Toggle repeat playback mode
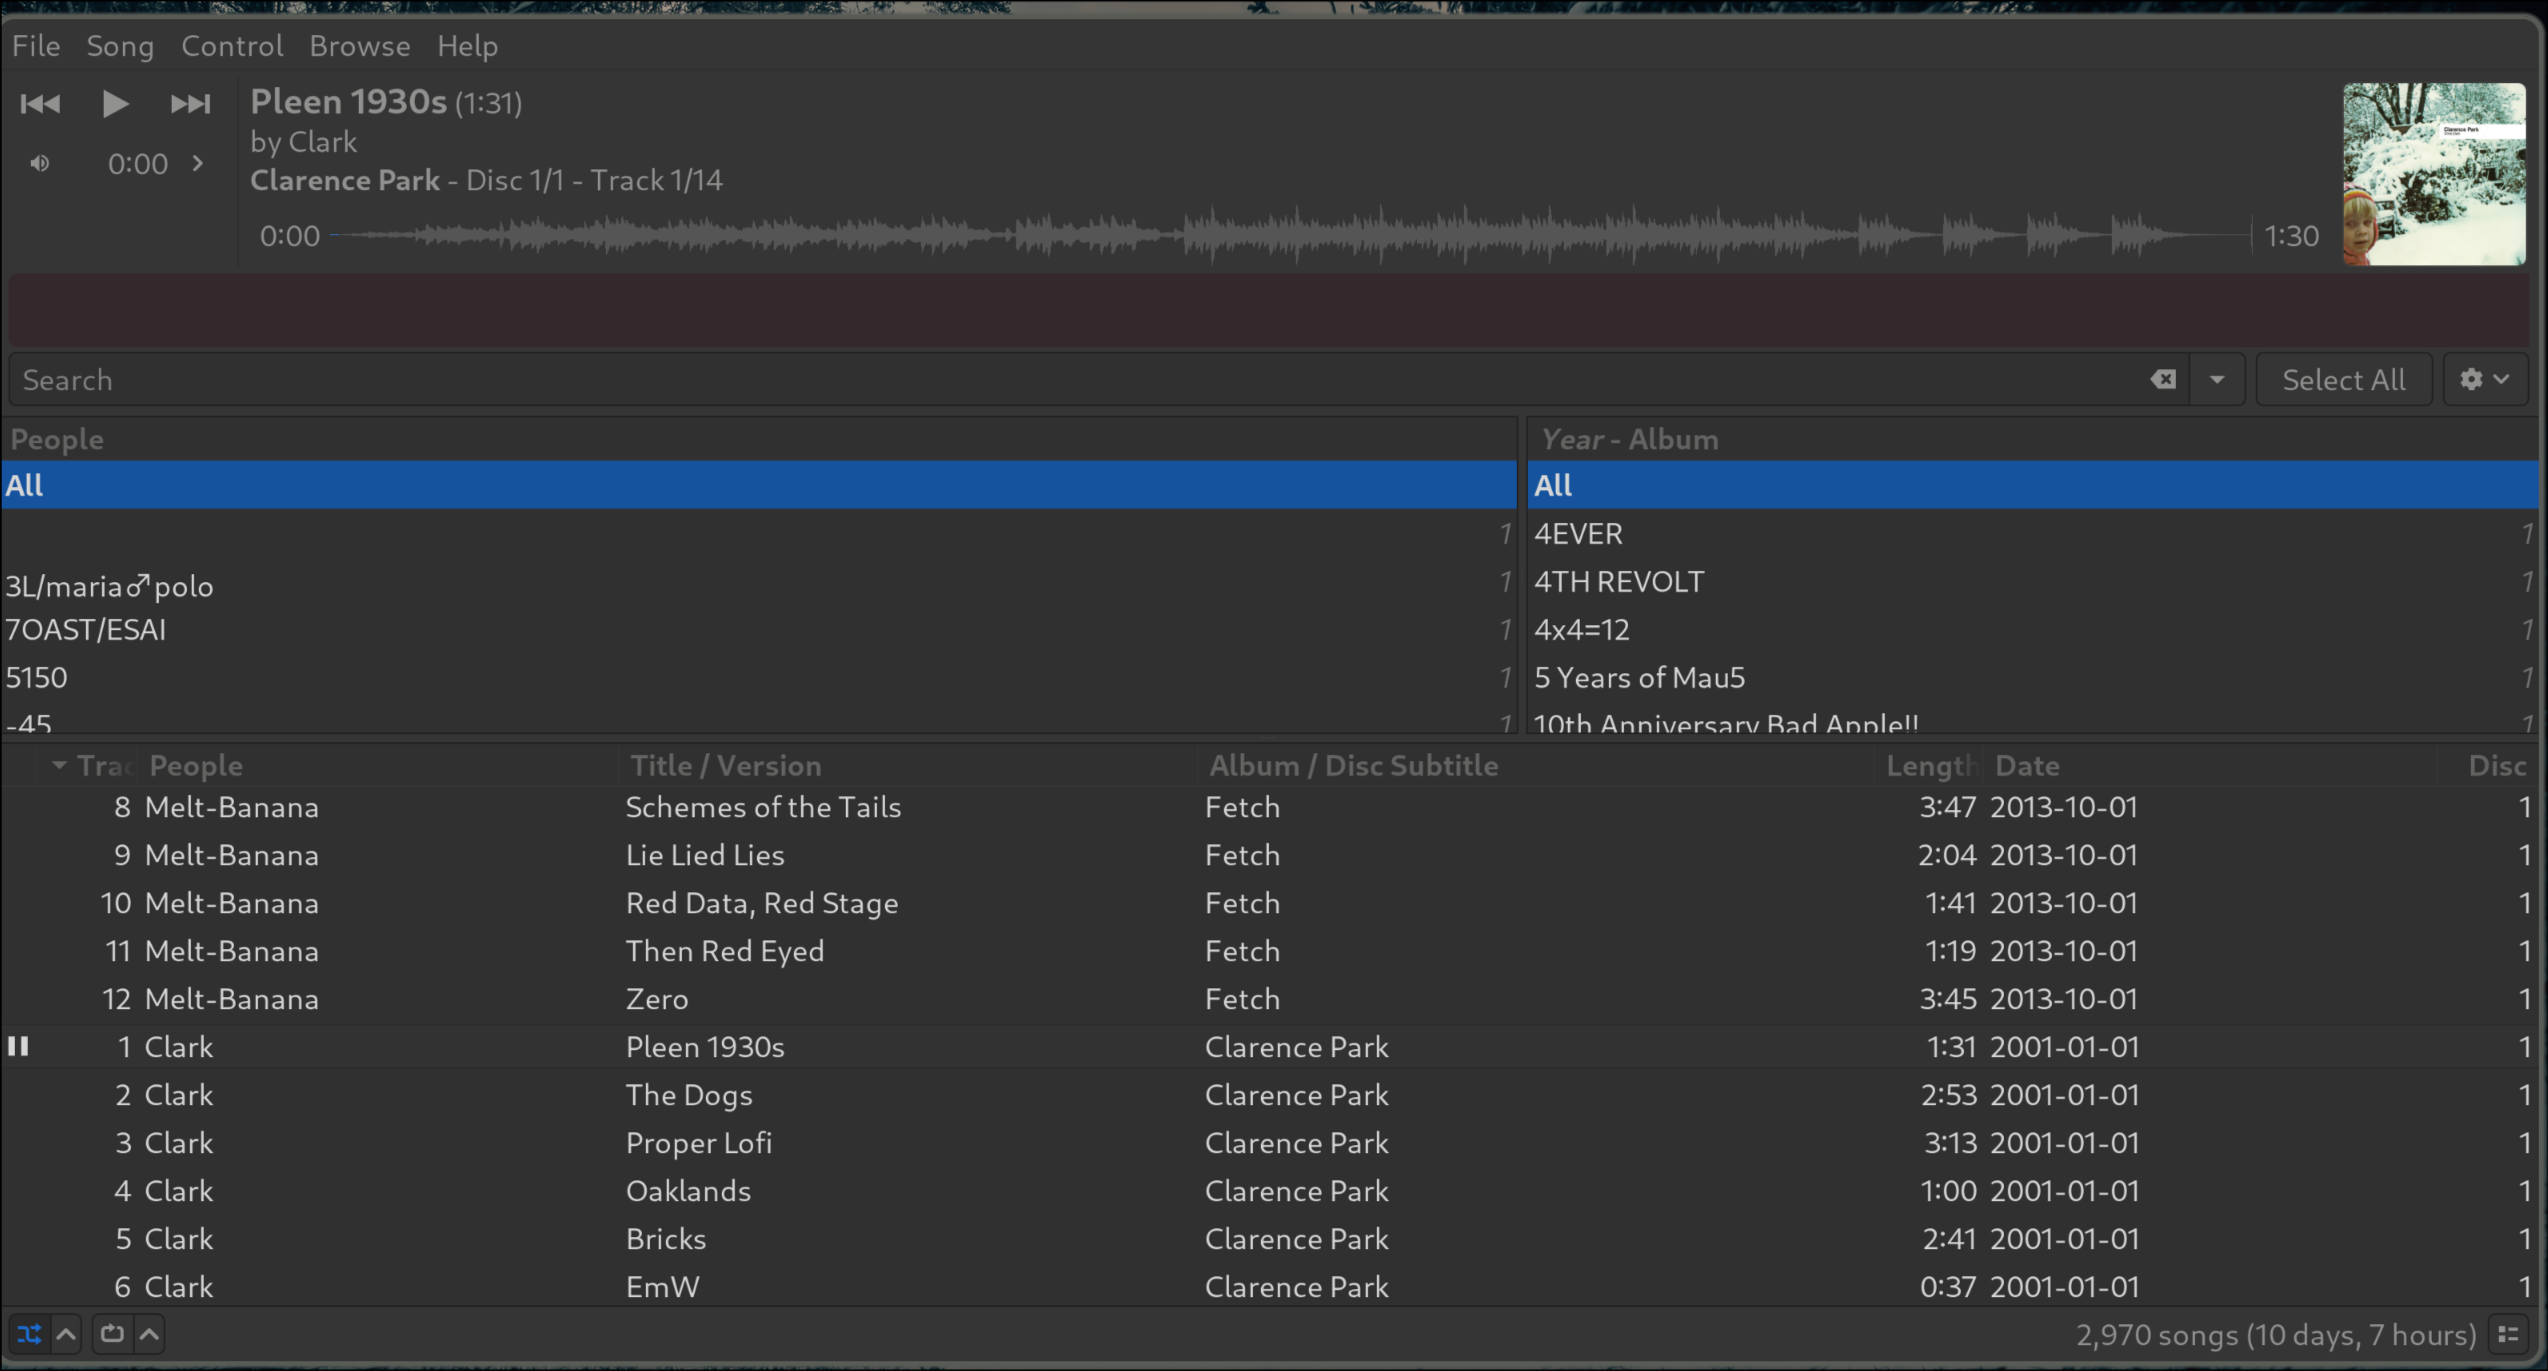This screenshot has height=1371, width=2548. tap(112, 1334)
